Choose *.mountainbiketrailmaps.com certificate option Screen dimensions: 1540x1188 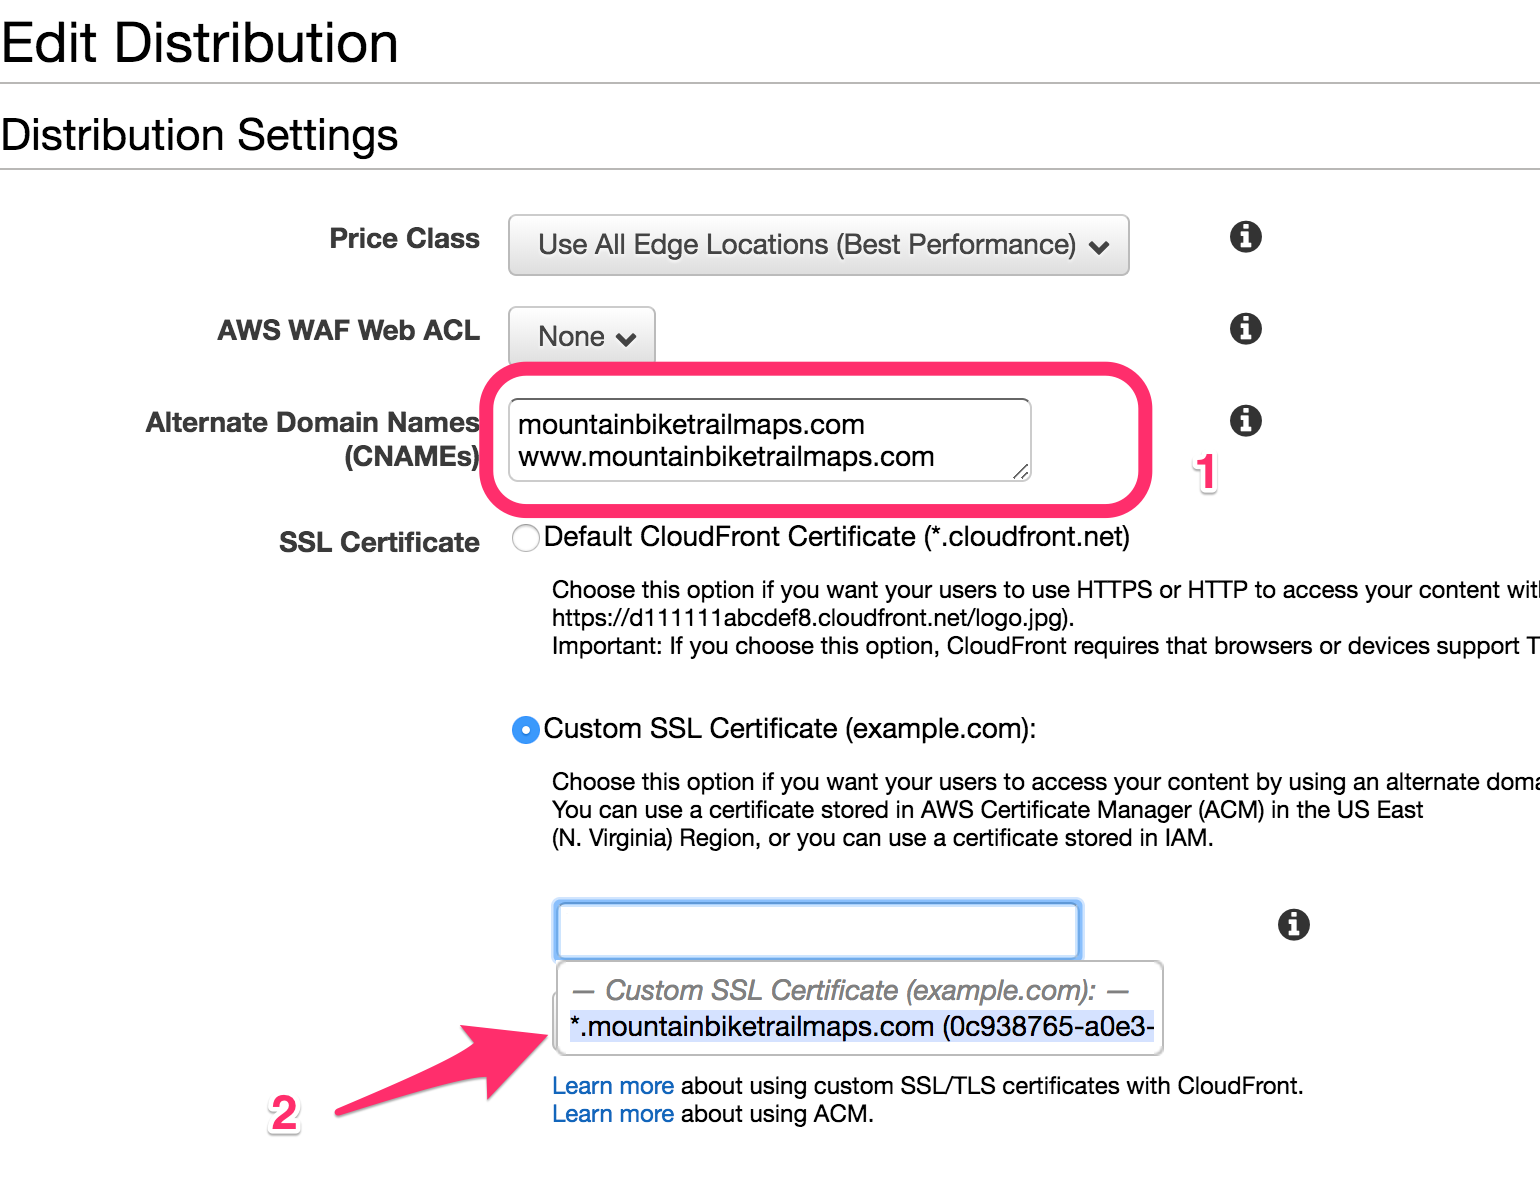pyautogui.click(x=861, y=1027)
